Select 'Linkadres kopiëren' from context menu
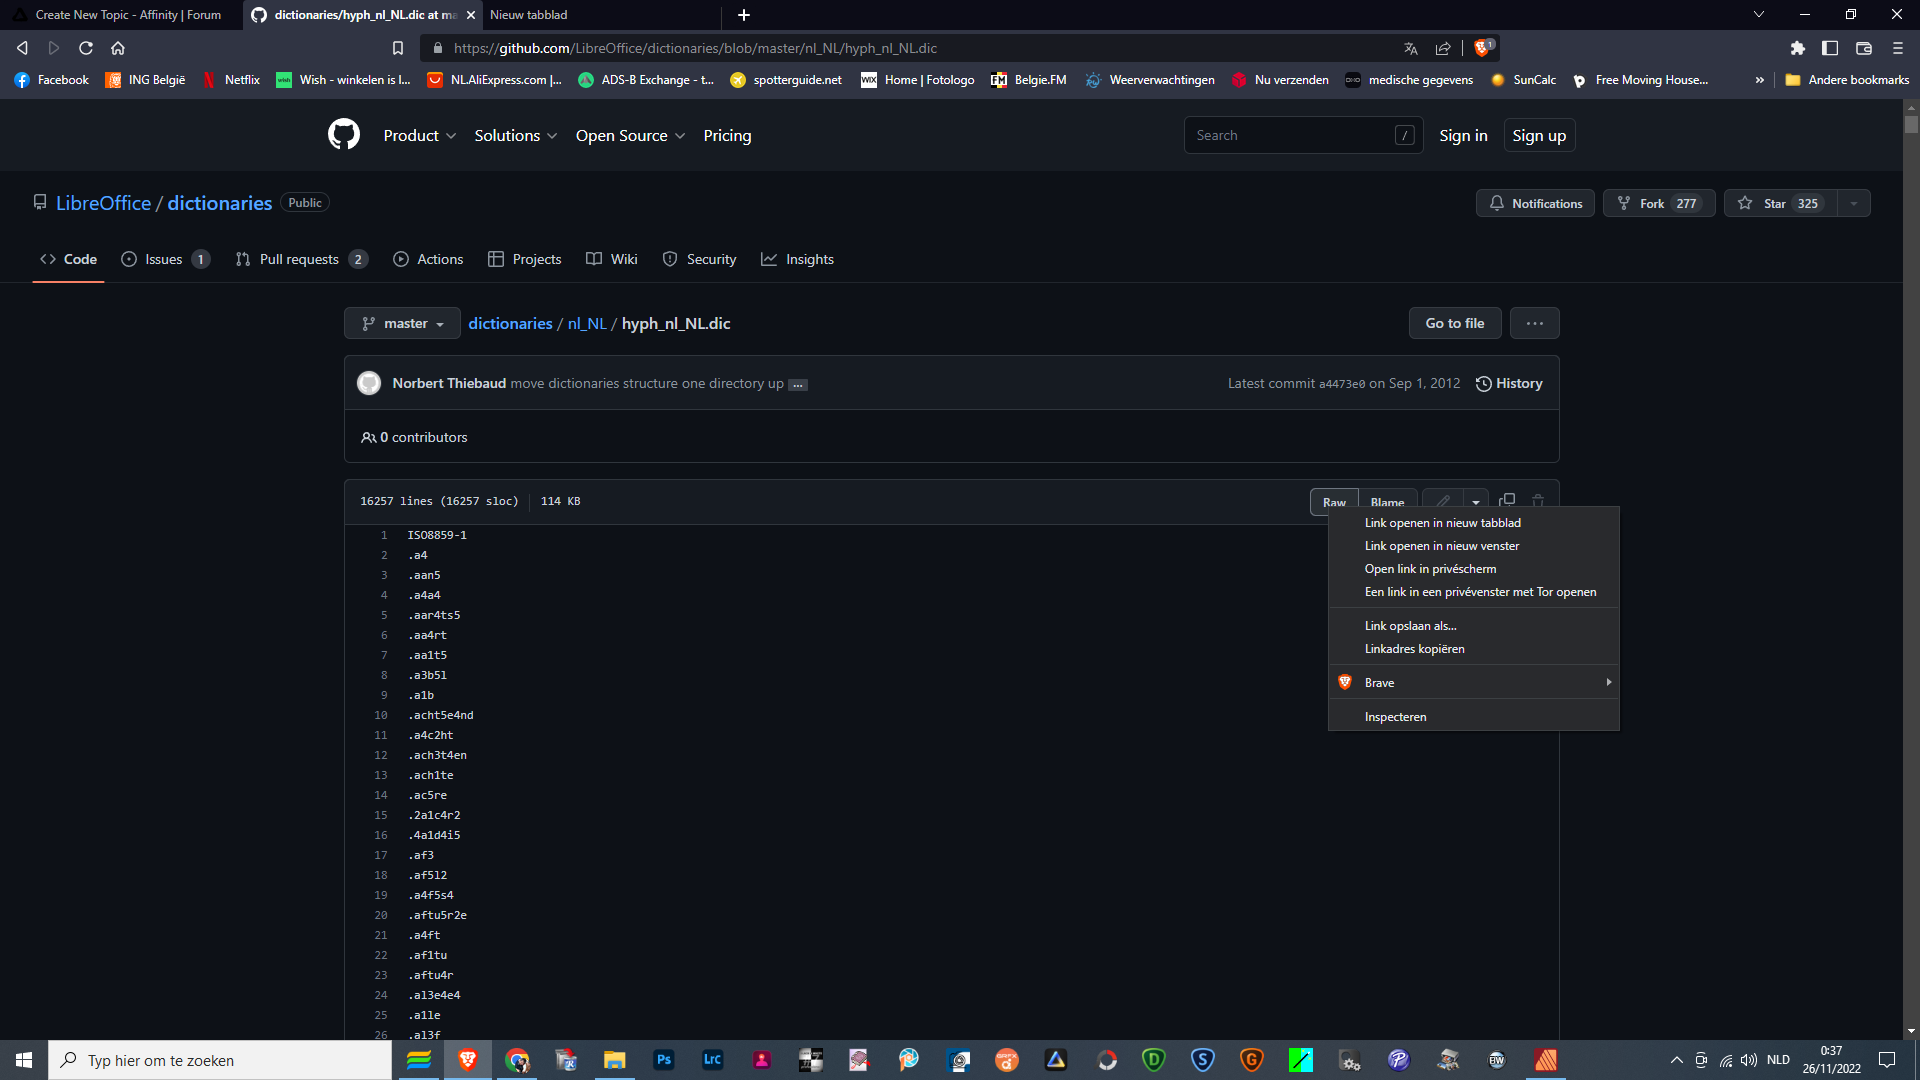Screen dimensions: 1920x1080 tap(1414, 649)
